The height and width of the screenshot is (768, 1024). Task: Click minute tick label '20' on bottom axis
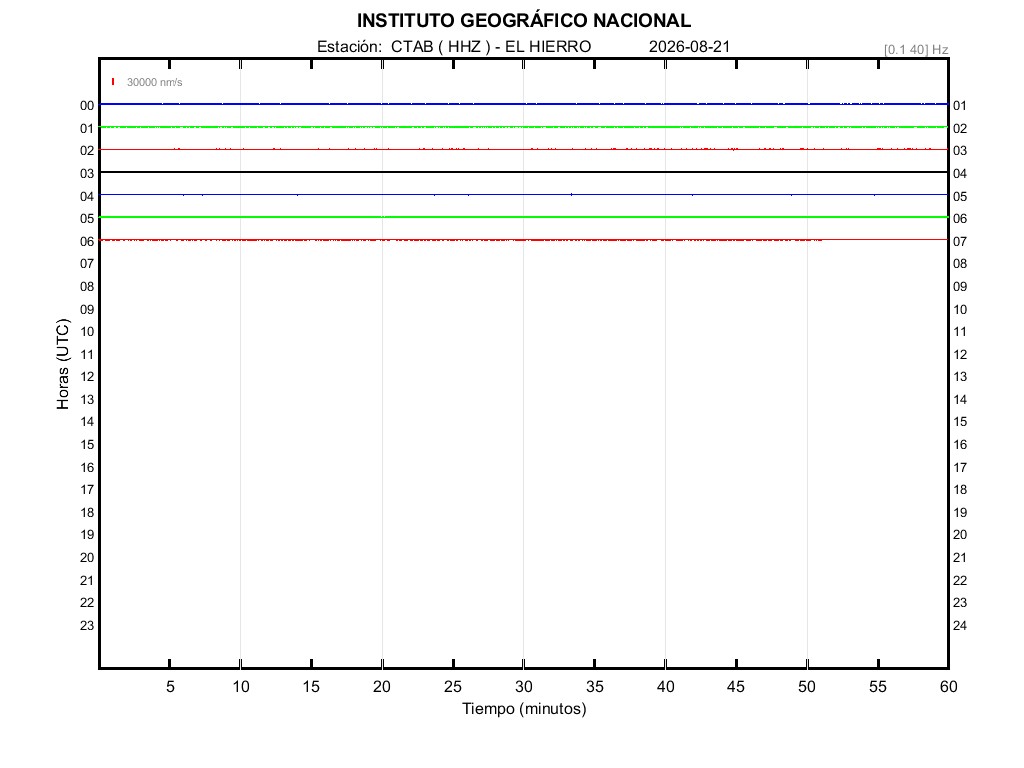coord(382,686)
